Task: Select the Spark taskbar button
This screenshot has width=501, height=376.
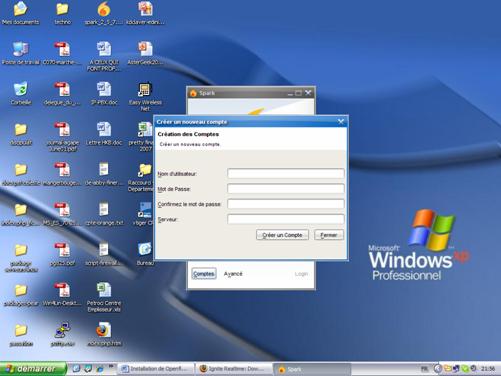Action: 312,369
